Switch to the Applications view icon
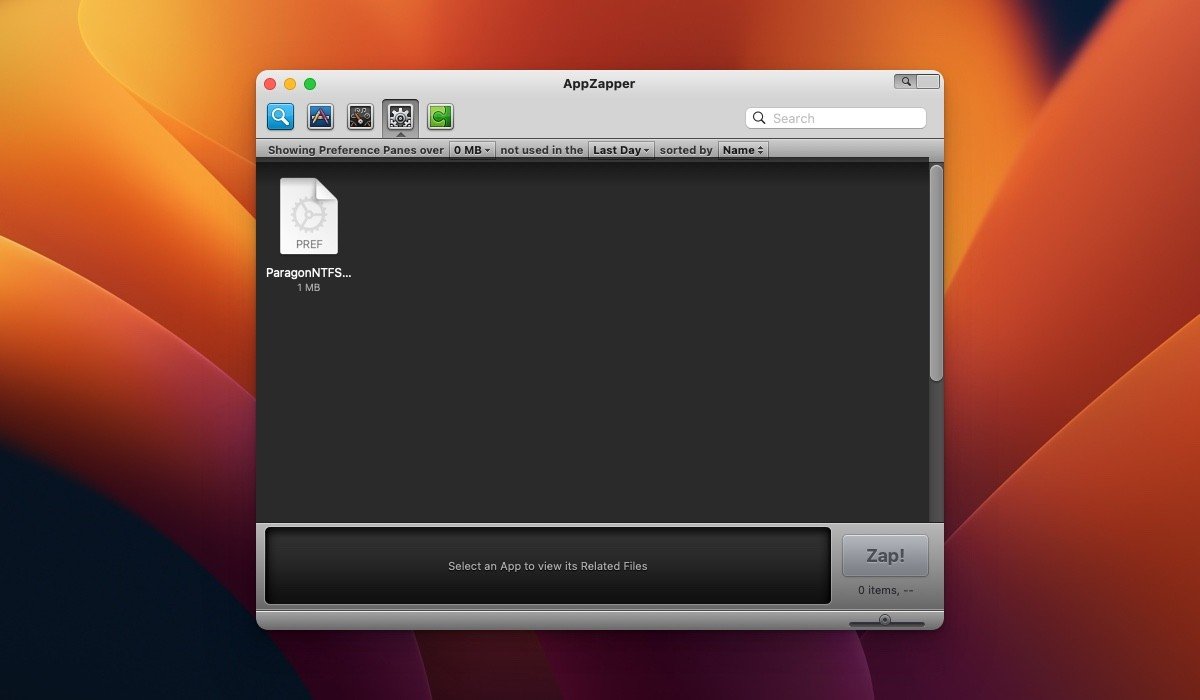 320,117
